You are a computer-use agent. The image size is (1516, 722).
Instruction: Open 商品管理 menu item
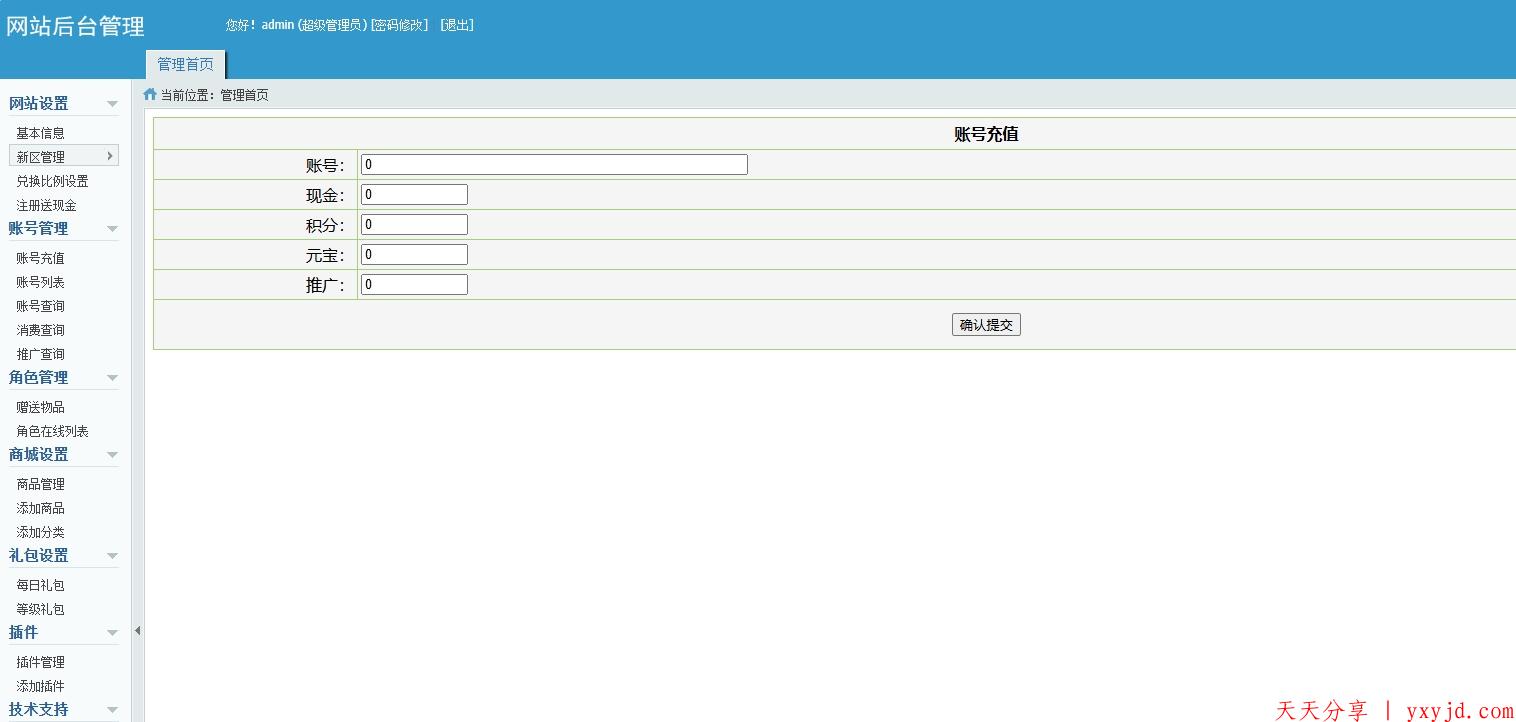(x=40, y=484)
